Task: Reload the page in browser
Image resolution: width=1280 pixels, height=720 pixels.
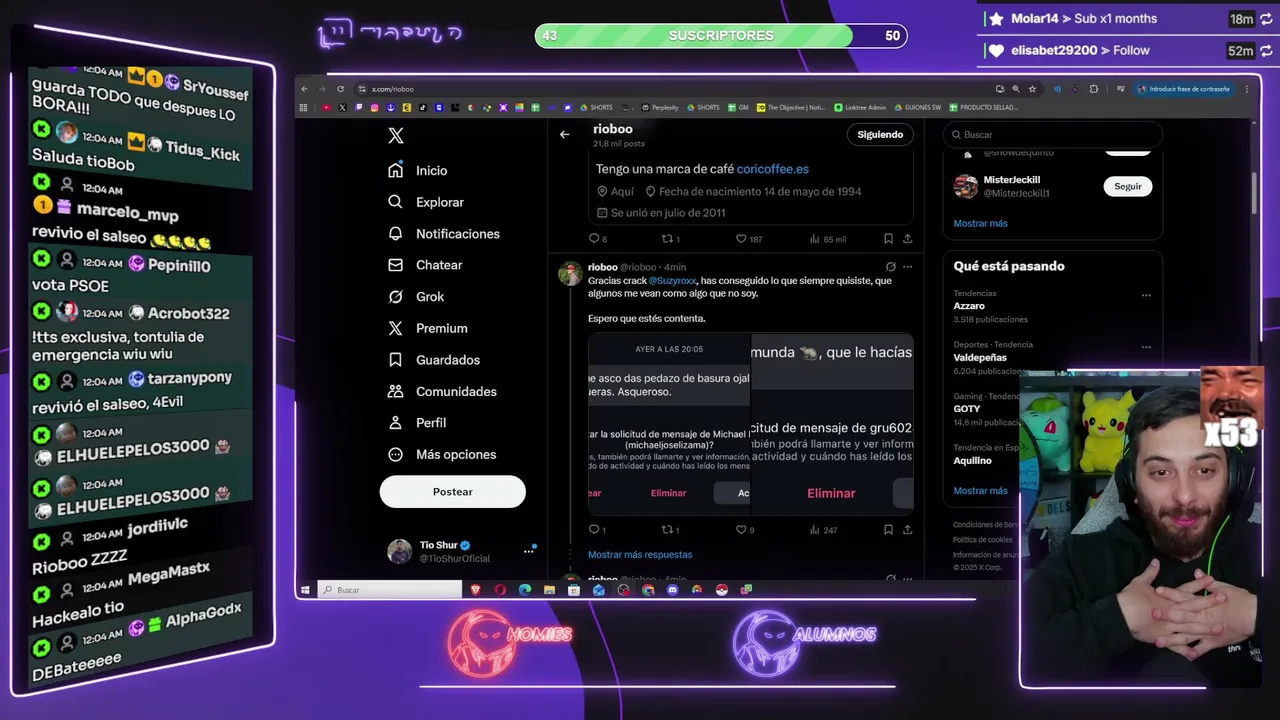Action: point(340,89)
